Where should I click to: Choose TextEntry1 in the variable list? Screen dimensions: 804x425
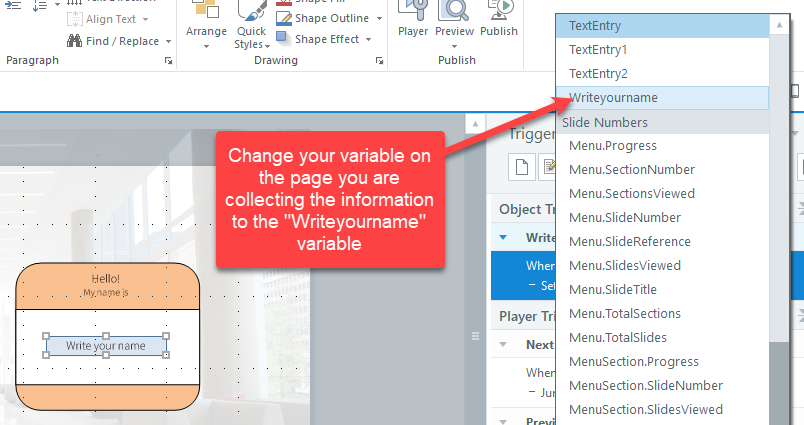(598, 49)
